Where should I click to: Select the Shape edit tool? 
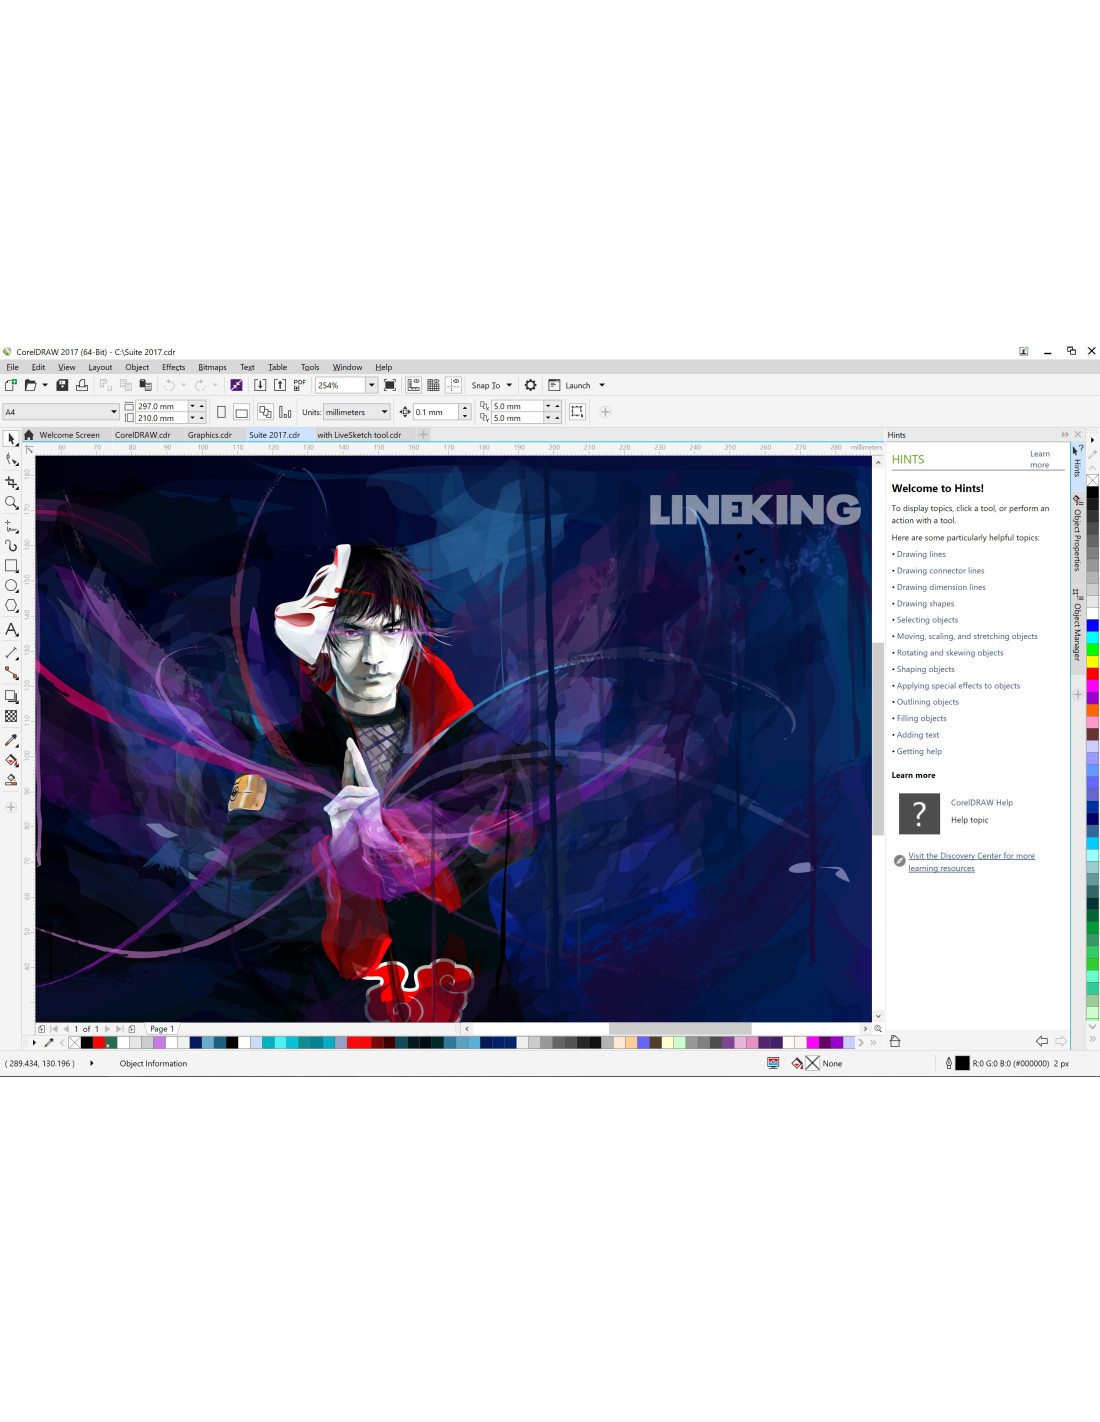click(11, 460)
